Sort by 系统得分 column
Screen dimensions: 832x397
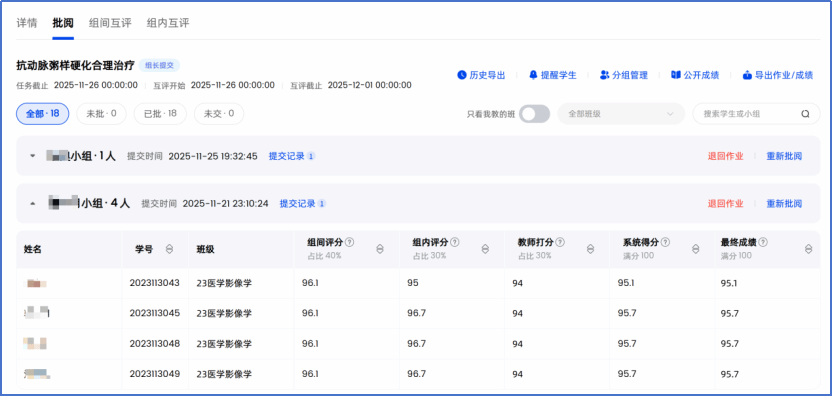click(x=696, y=249)
